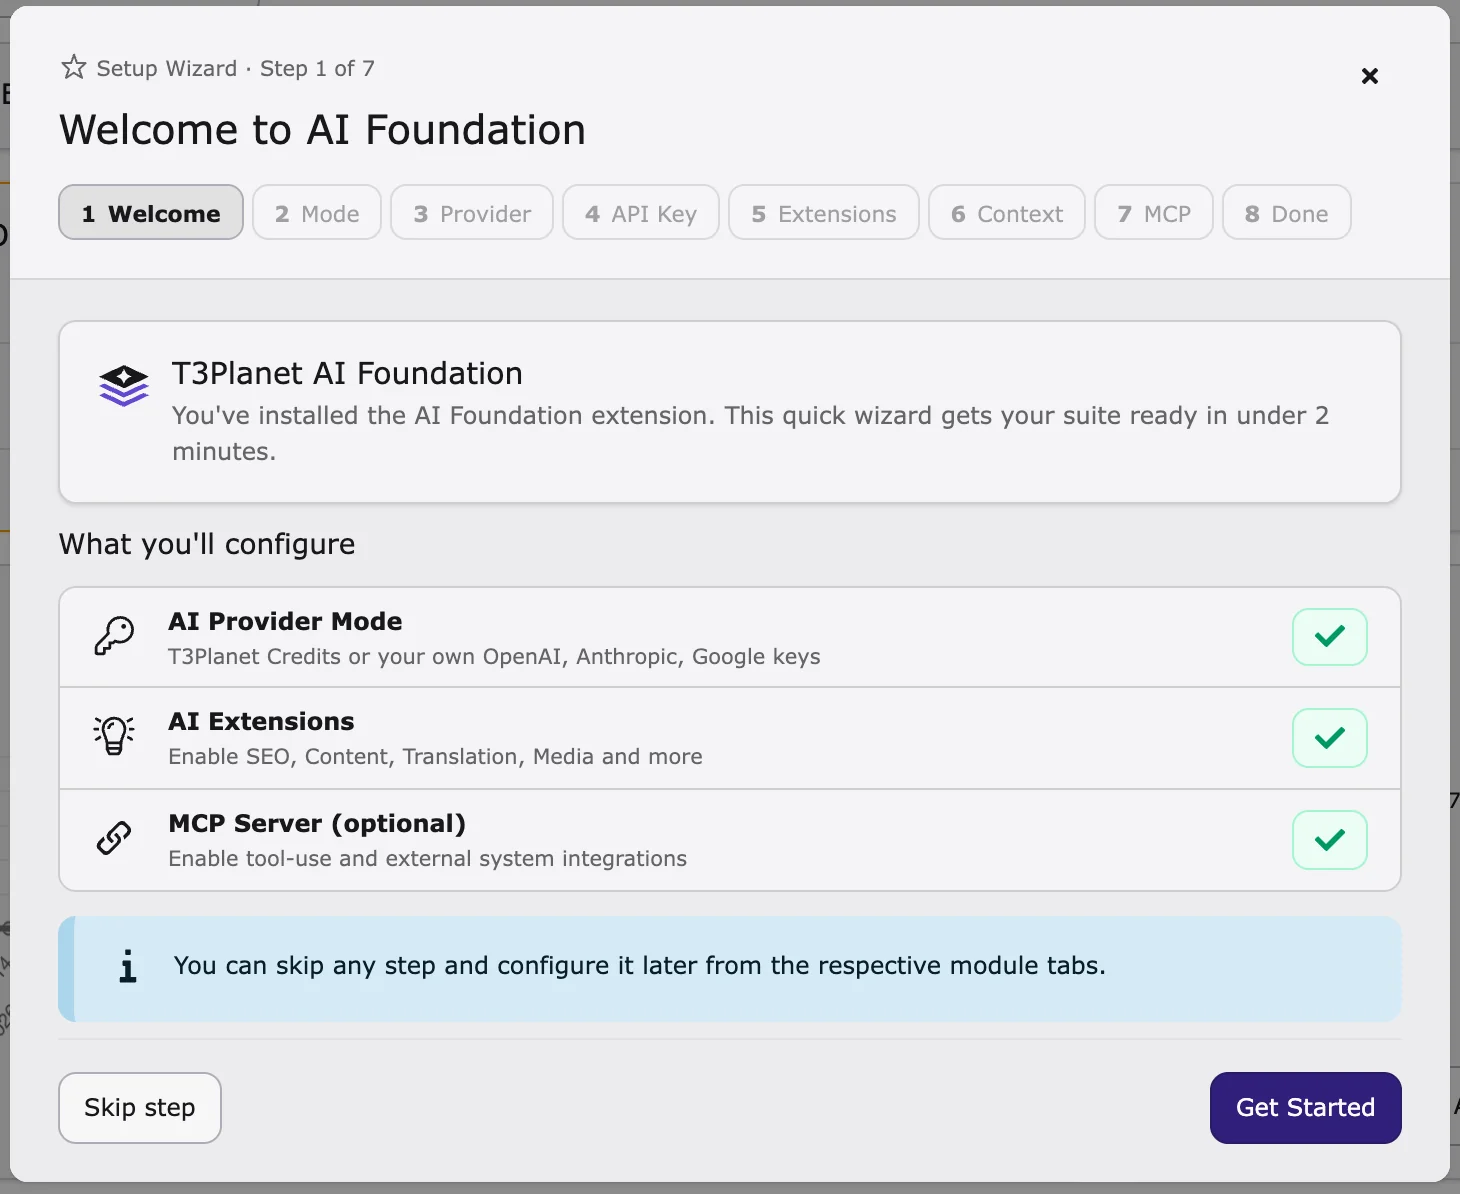Click the 'AI Extensions' heading text

[261, 721]
